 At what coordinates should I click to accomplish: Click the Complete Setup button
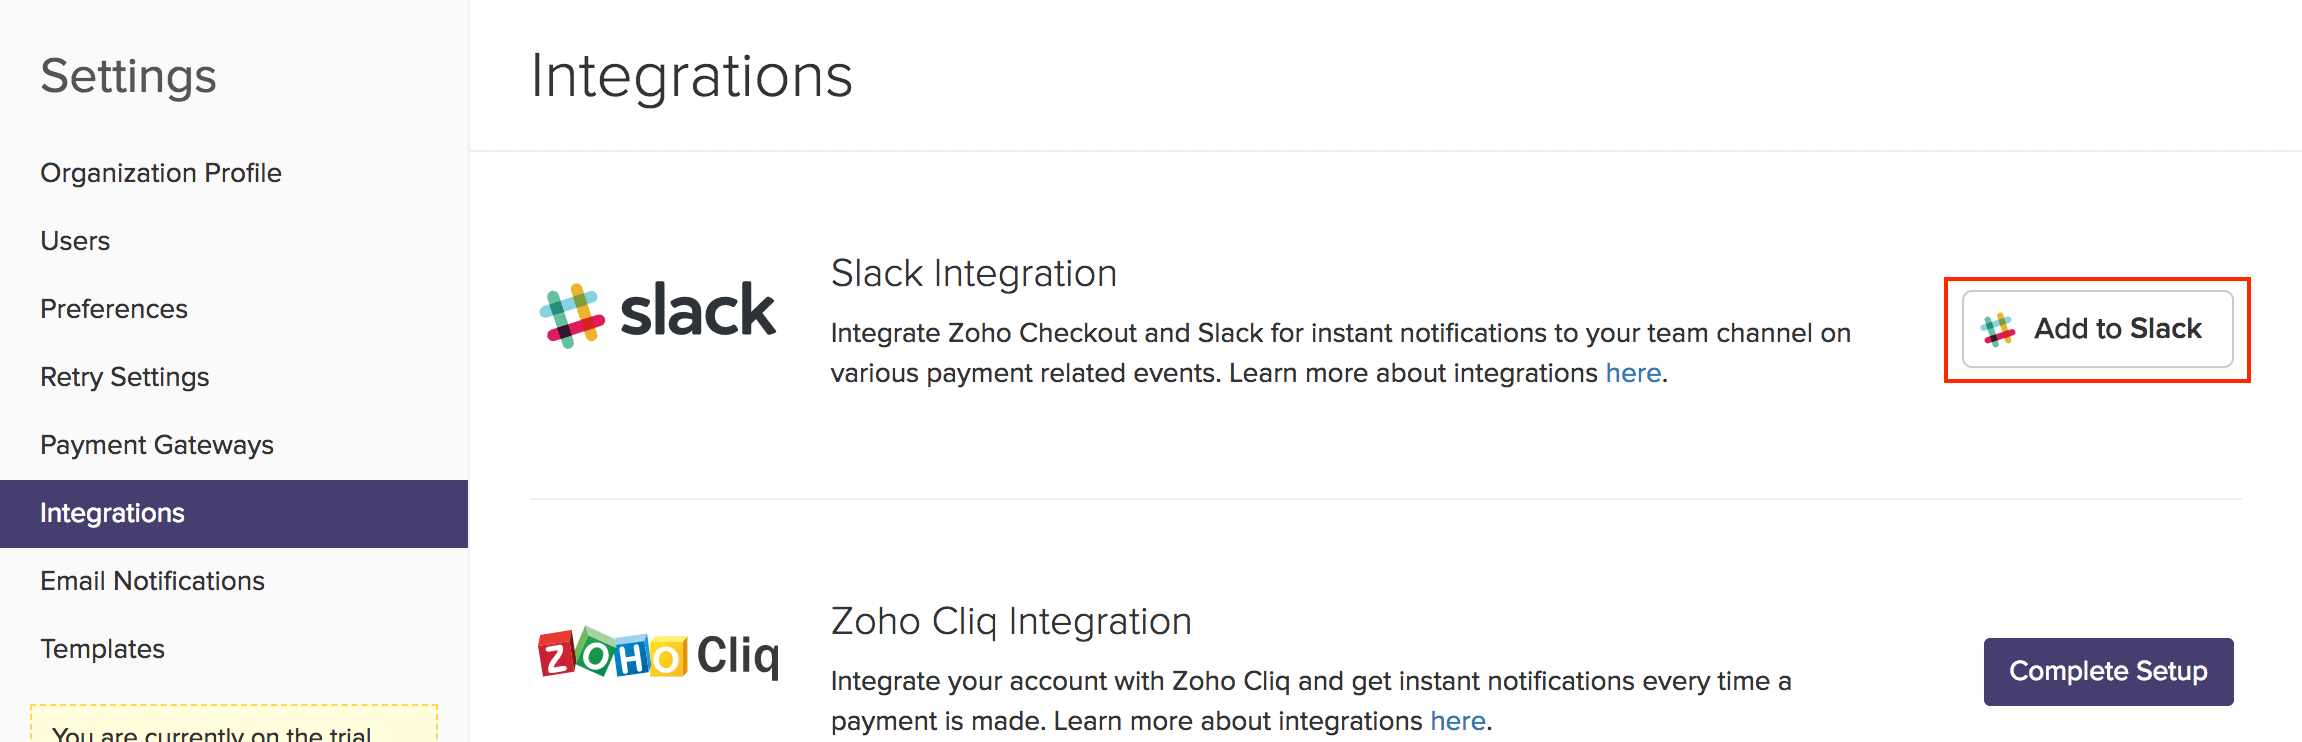[x=2108, y=671]
